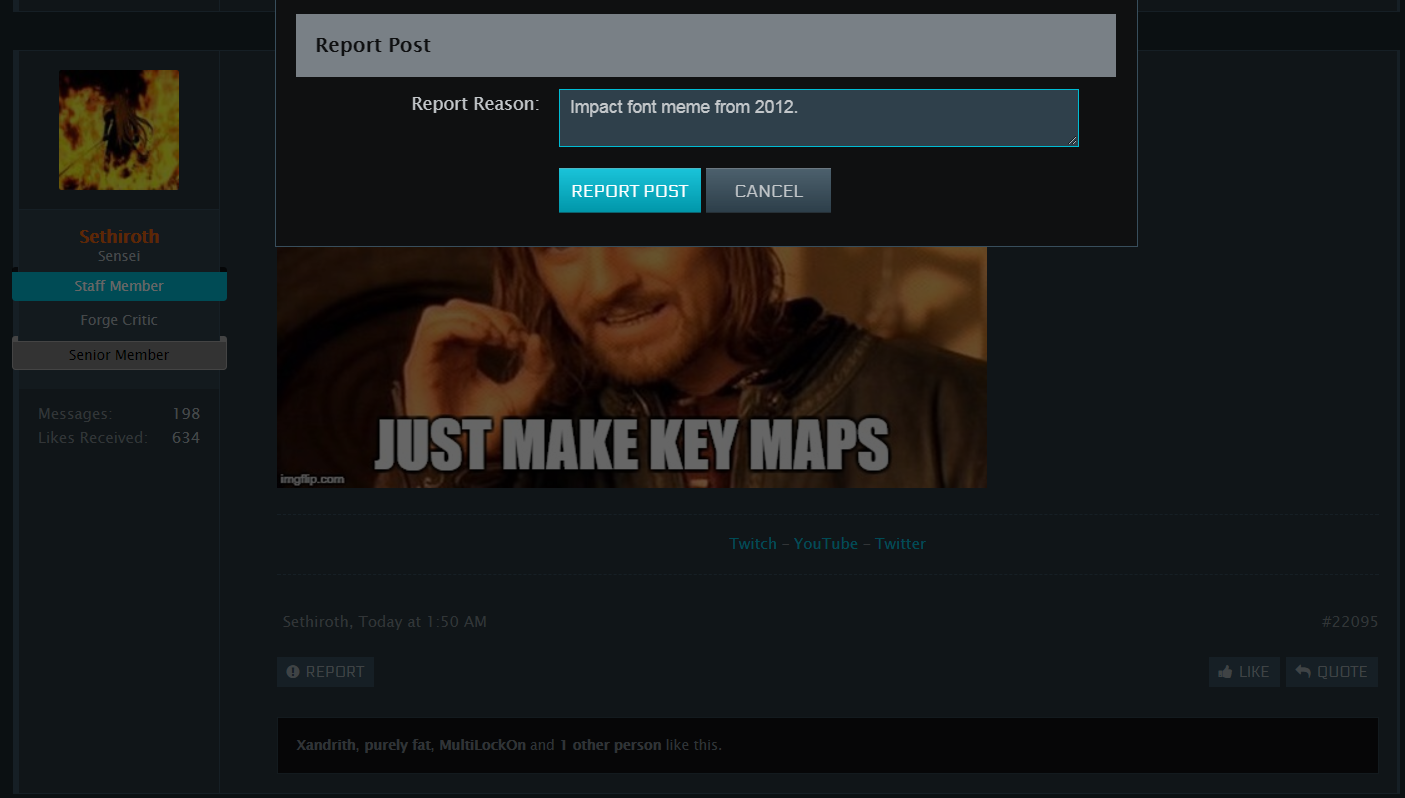Quote Sethiroth's post

click(x=1332, y=672)
